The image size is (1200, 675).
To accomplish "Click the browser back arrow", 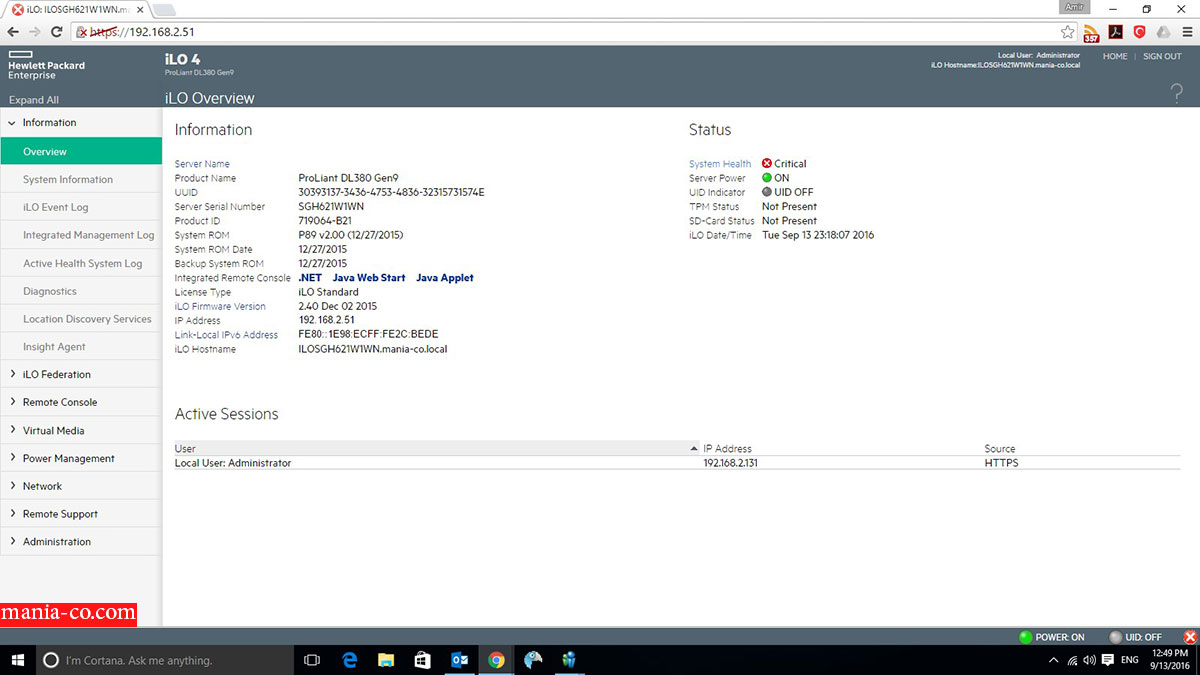I will pos(14,32).
